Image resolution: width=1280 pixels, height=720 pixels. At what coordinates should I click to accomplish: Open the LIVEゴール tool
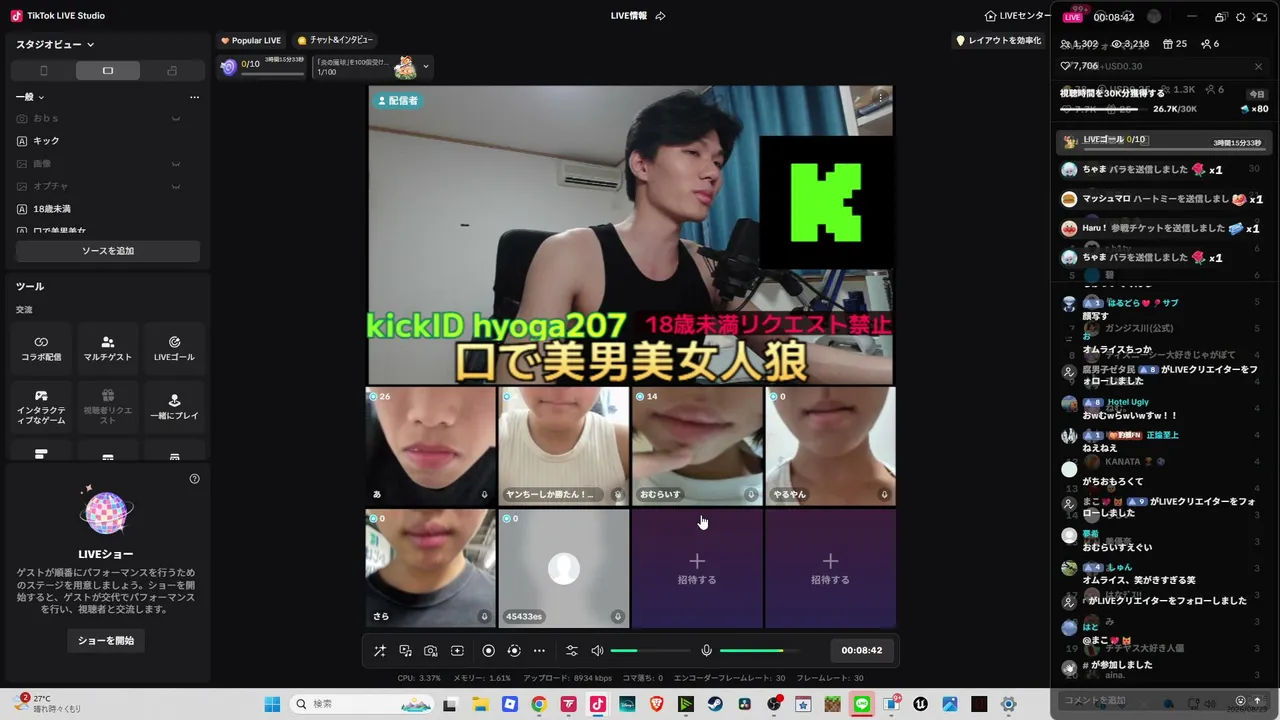coord(174,348)
